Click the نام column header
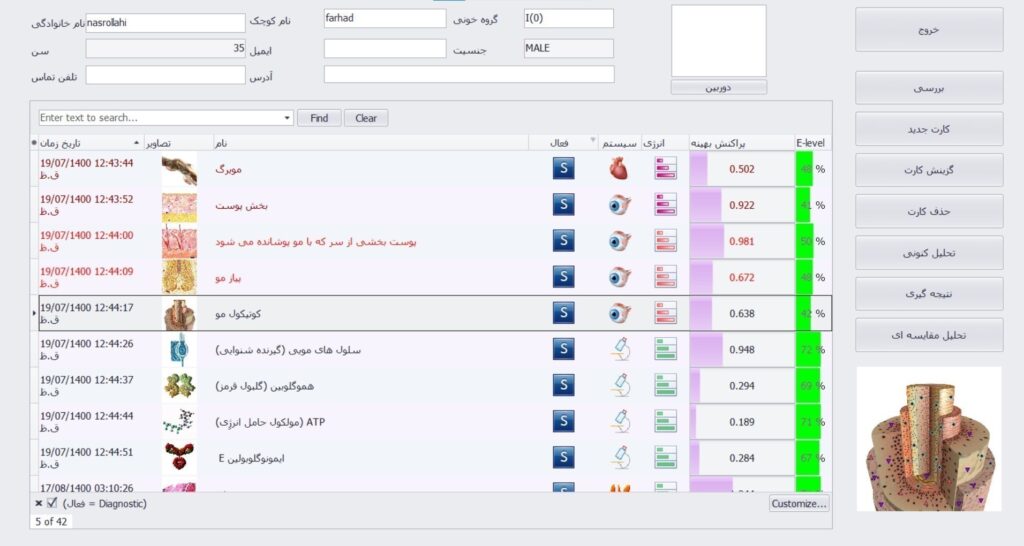This screenshot has width=1024, height=546. tap(370, 144)
